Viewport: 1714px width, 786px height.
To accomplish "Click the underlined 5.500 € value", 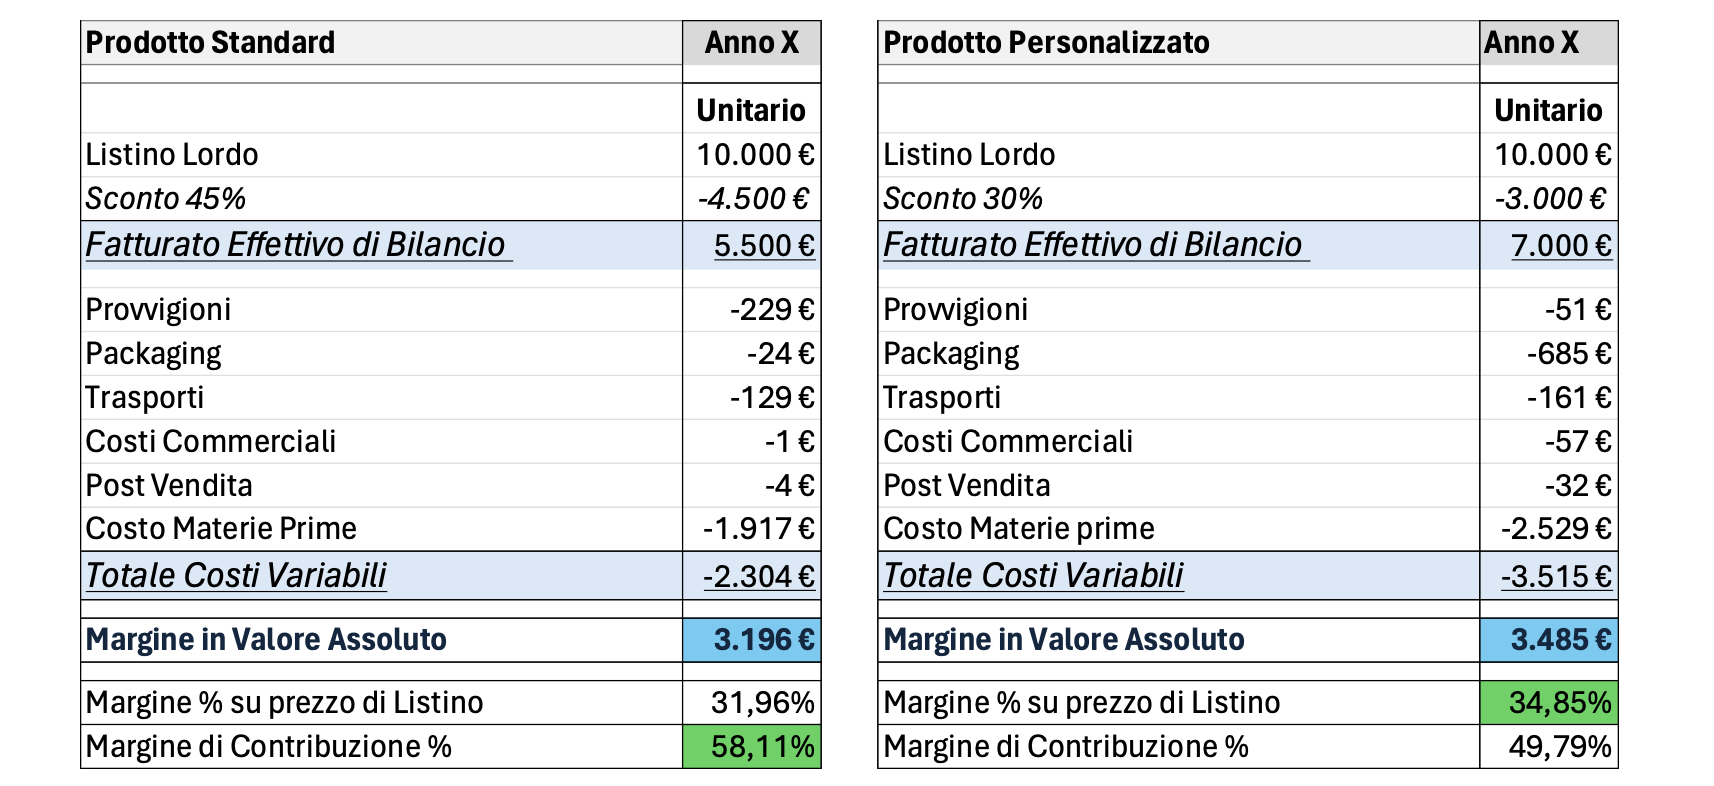I will click(x=764, y=245).
